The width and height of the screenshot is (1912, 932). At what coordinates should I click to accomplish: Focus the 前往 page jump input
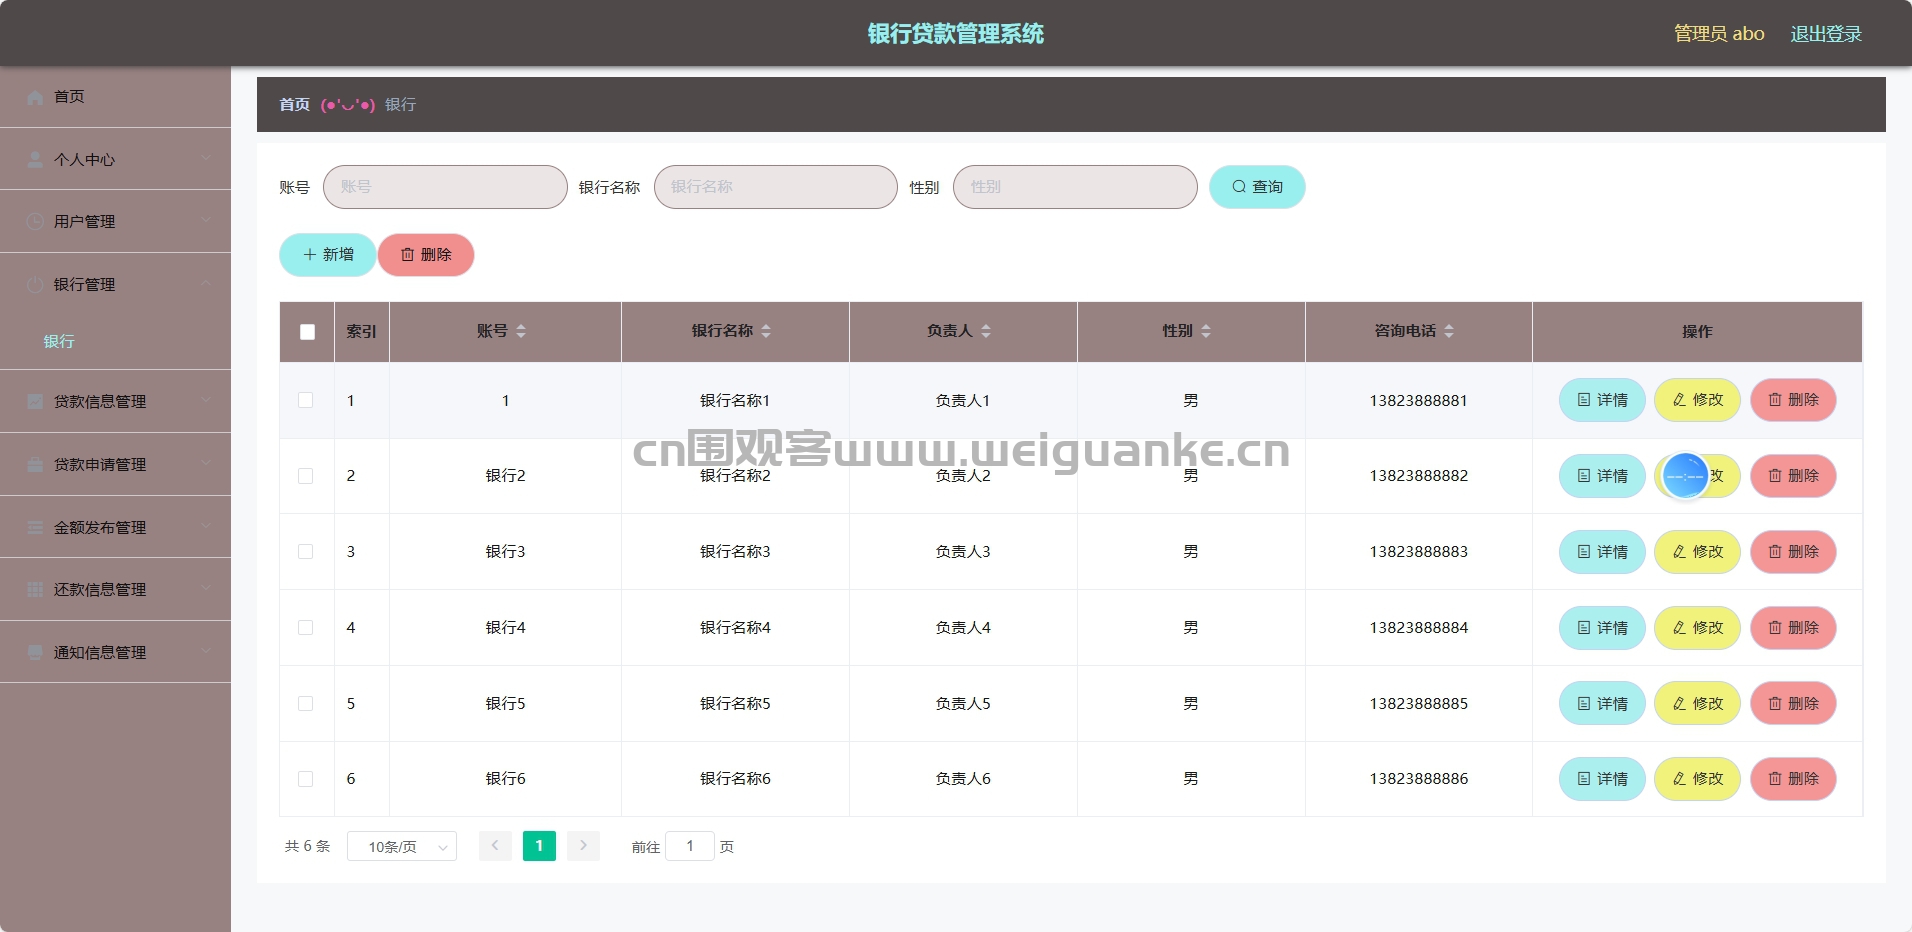[x=690, y=846]
